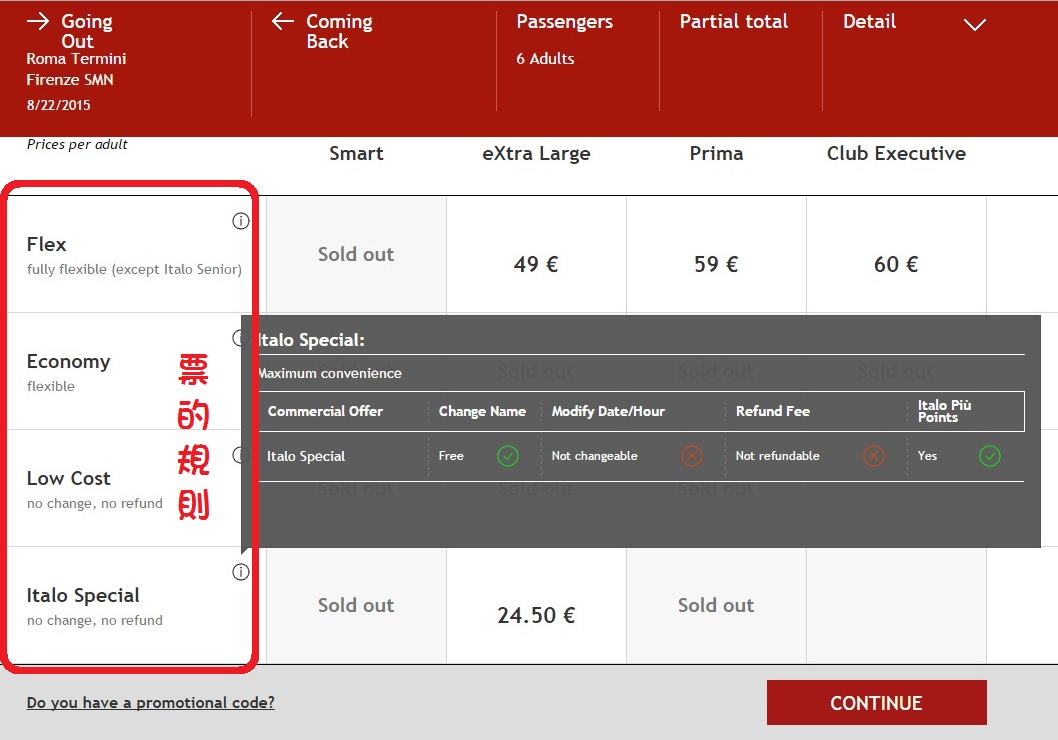Click the 'Prices per adult' note
This screenshot has height=740, width=1058.
tap(77, 144)
